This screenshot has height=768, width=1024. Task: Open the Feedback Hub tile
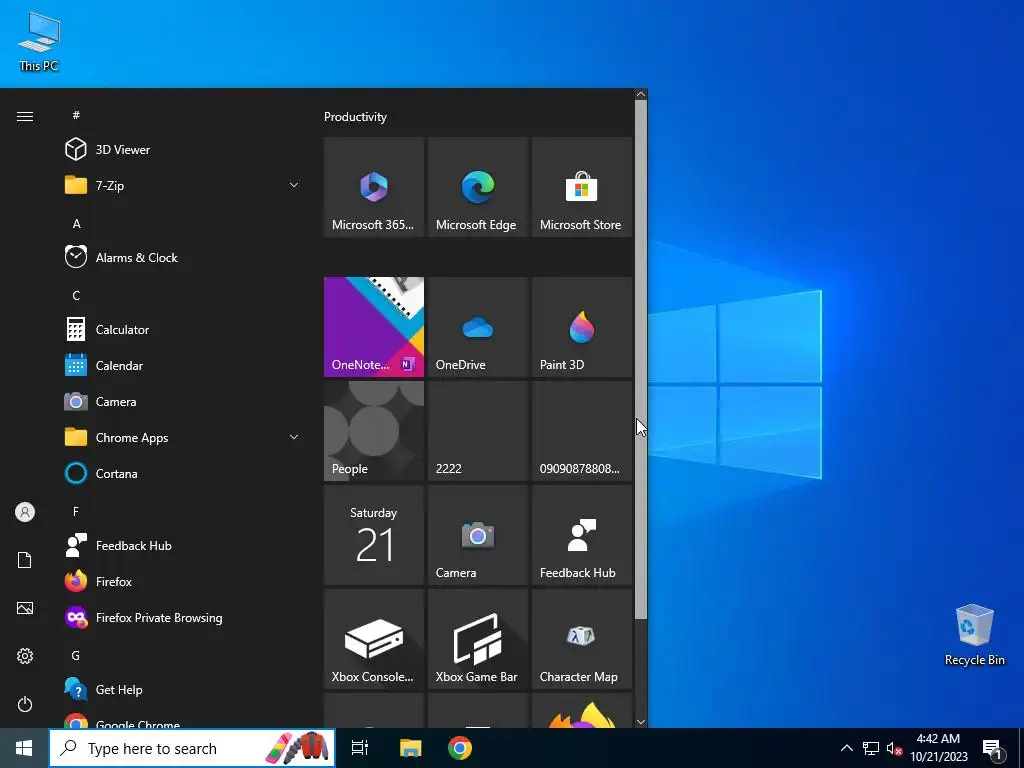[x=582, y=535]
